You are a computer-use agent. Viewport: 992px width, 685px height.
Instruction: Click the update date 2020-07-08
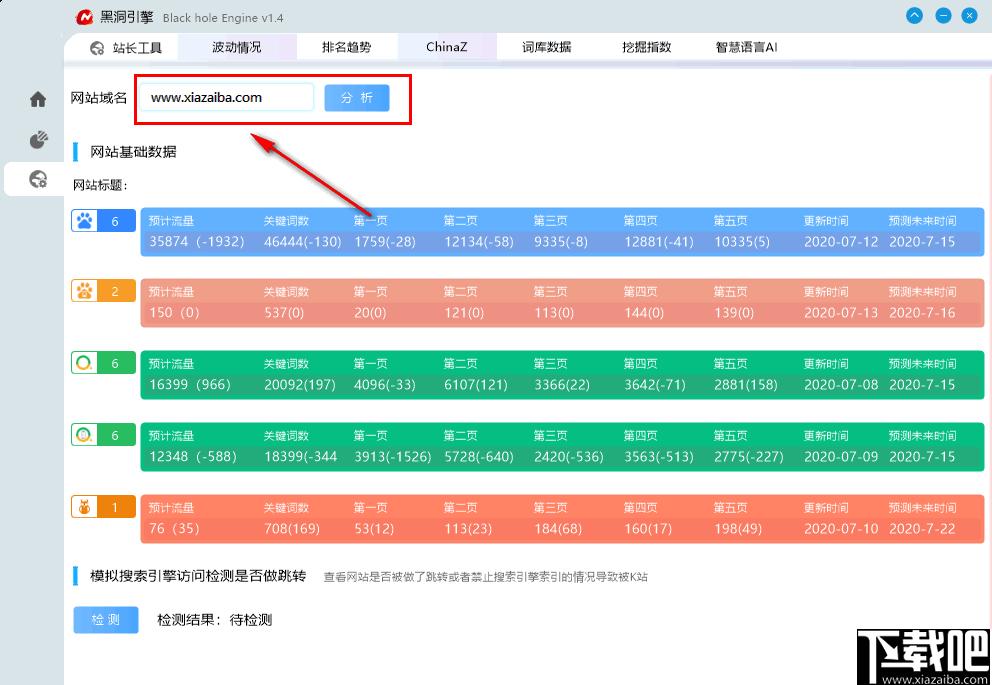tap(841, 385)
